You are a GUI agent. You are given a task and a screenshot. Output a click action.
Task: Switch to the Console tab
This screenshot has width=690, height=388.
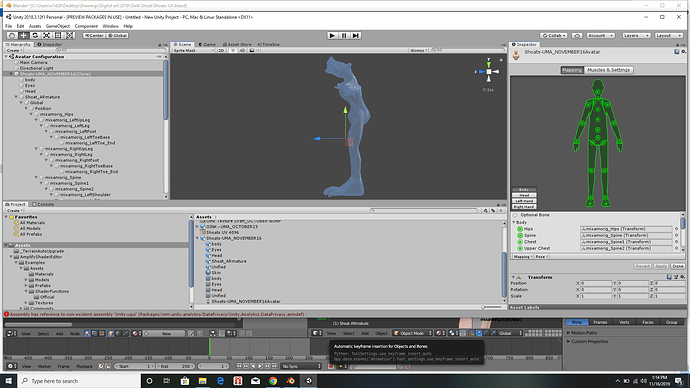click(43, 204)
